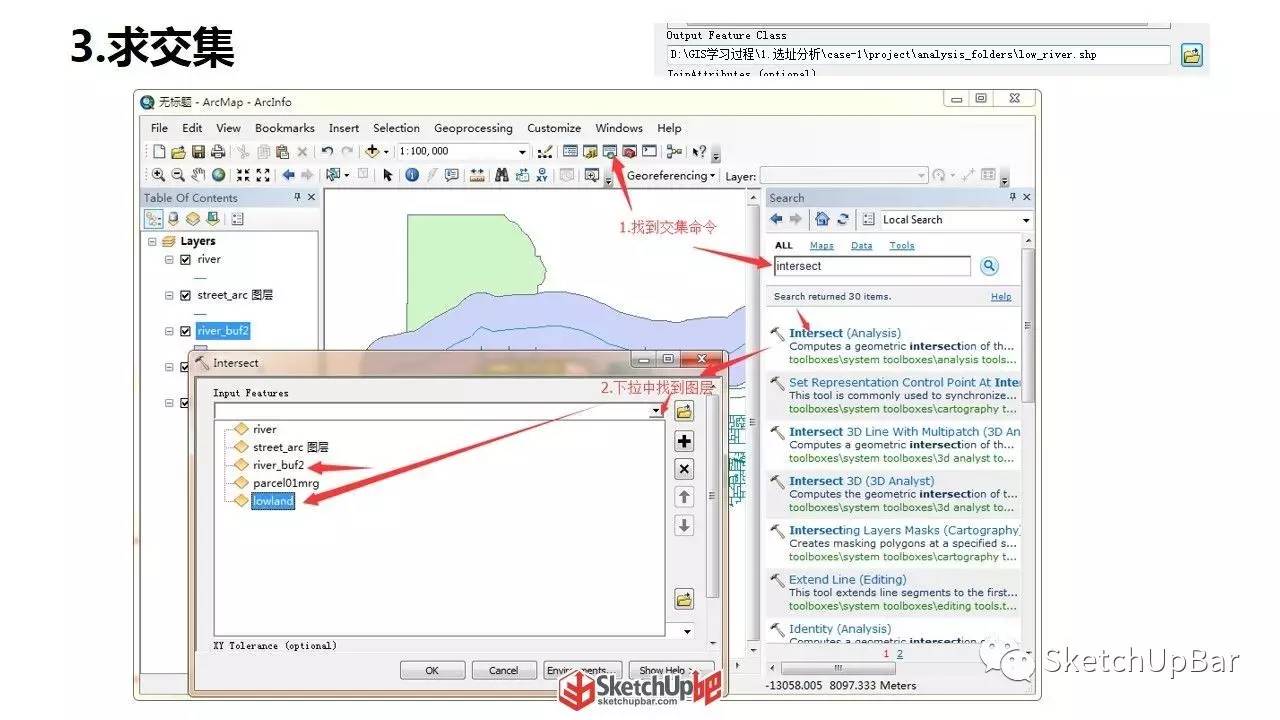Select parcel01mrg in the Input Features list
Screen dimensions: 1280x720
point(286,483)
